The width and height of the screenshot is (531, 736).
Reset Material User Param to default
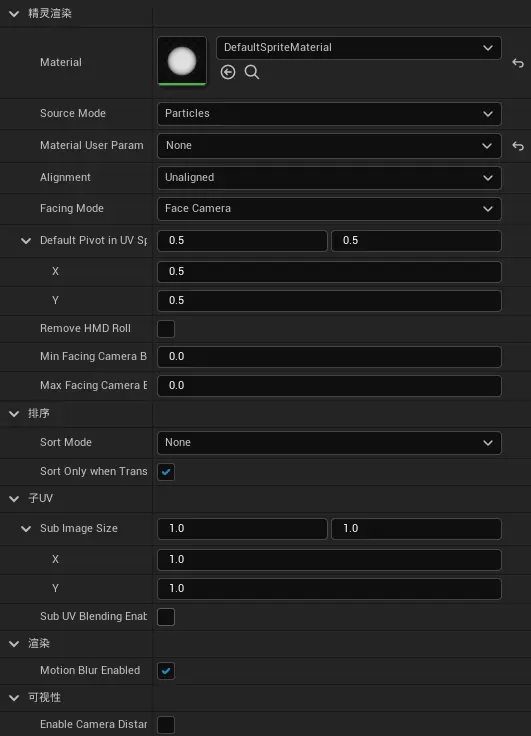(518, 146)
